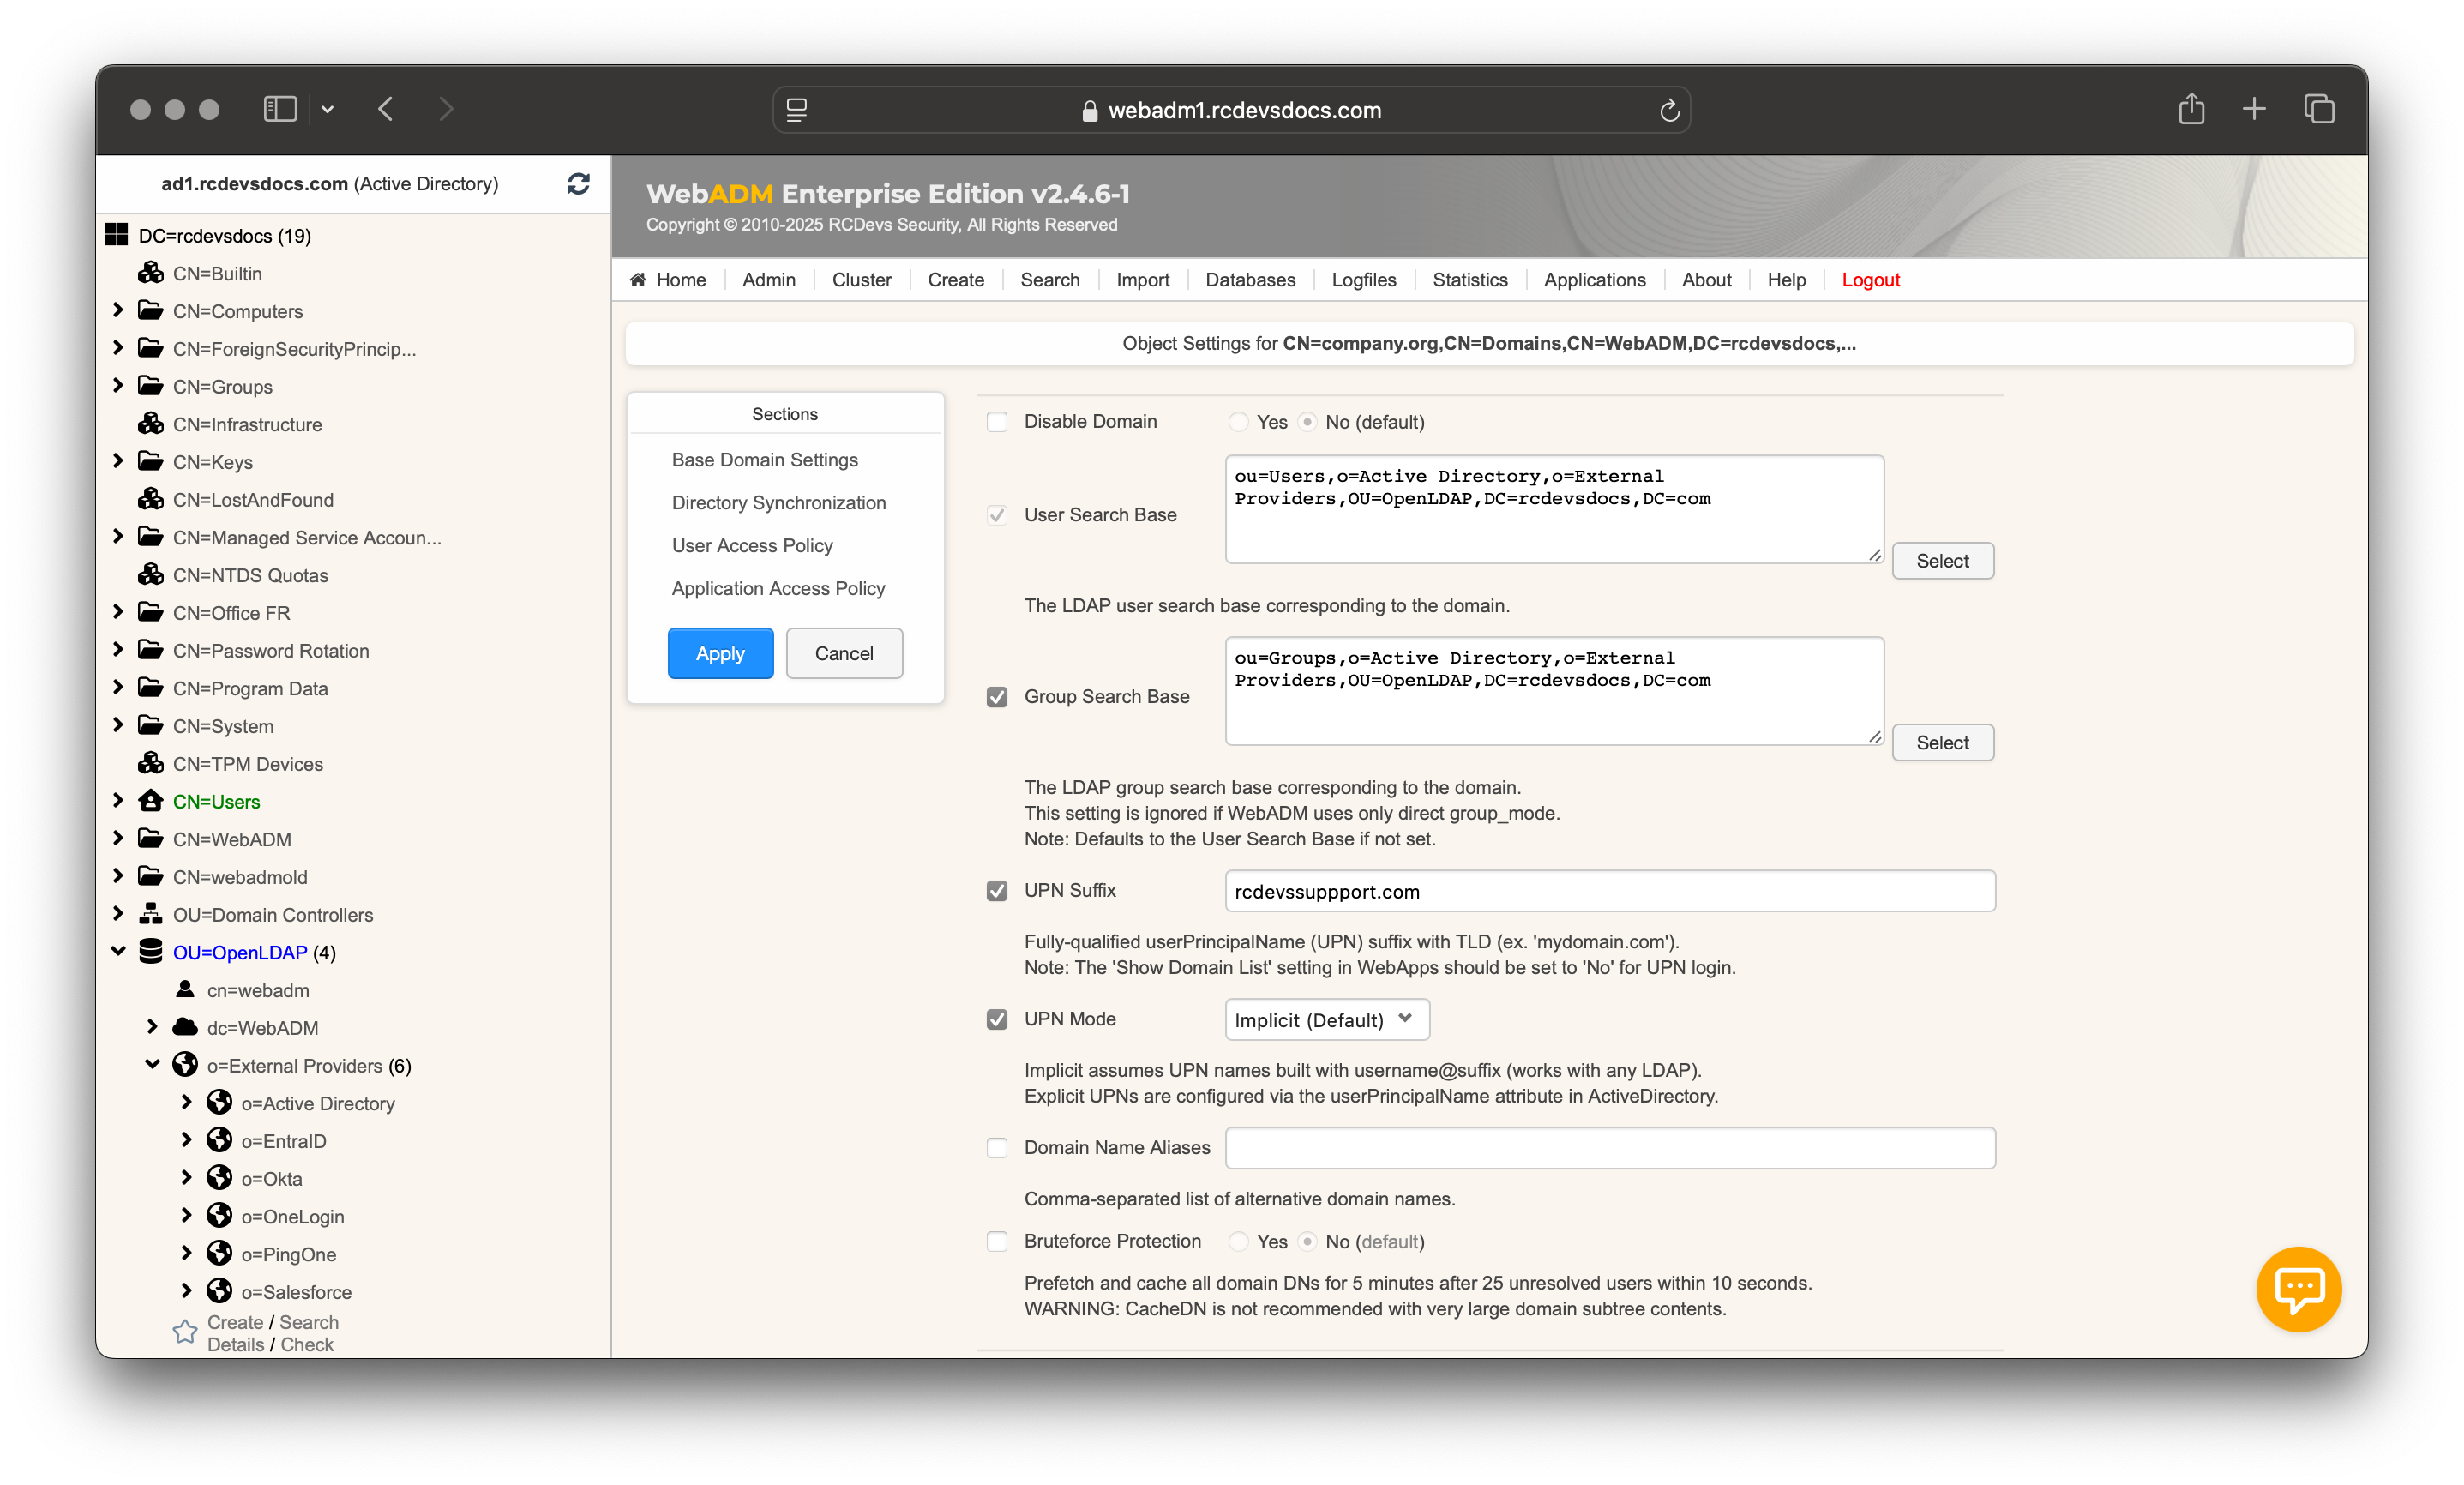This screenshot has width=2464, height=1485.
Task: Click the UPN Suffix text field
Action: pyautogui.click(x=1609, y=891)
